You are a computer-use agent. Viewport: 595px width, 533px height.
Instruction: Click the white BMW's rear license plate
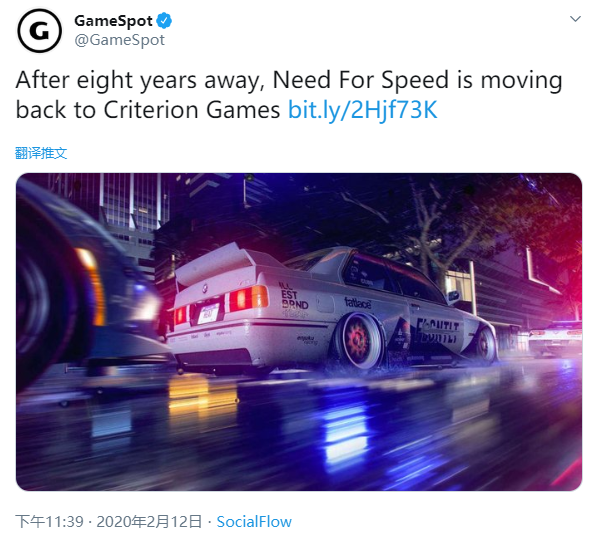pos(208,314)
